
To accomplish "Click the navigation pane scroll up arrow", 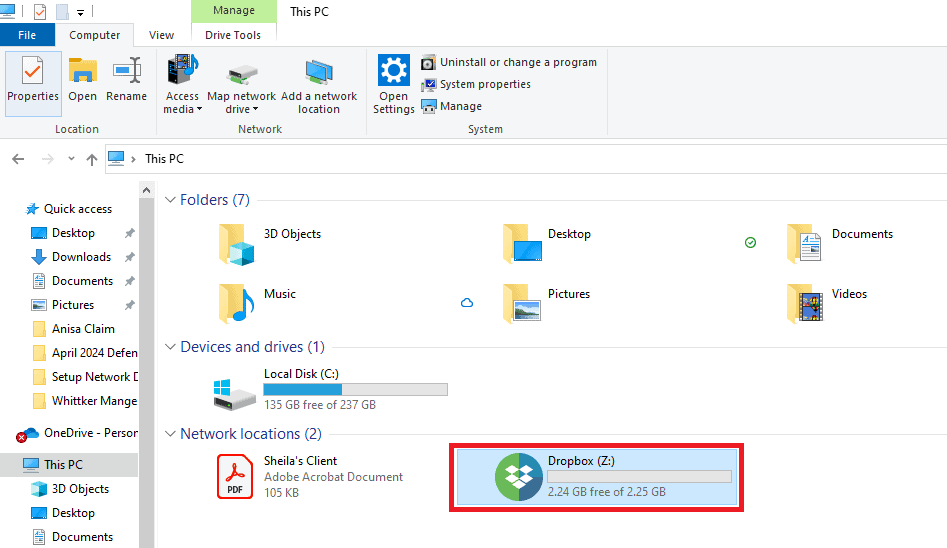I will click(x=146, y=190).
